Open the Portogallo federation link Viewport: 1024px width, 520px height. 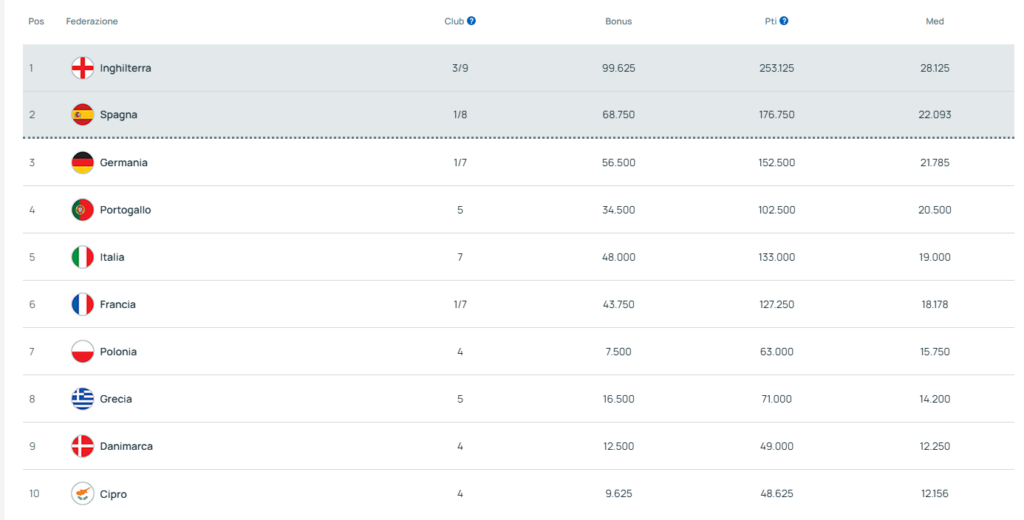pos(125,210)
